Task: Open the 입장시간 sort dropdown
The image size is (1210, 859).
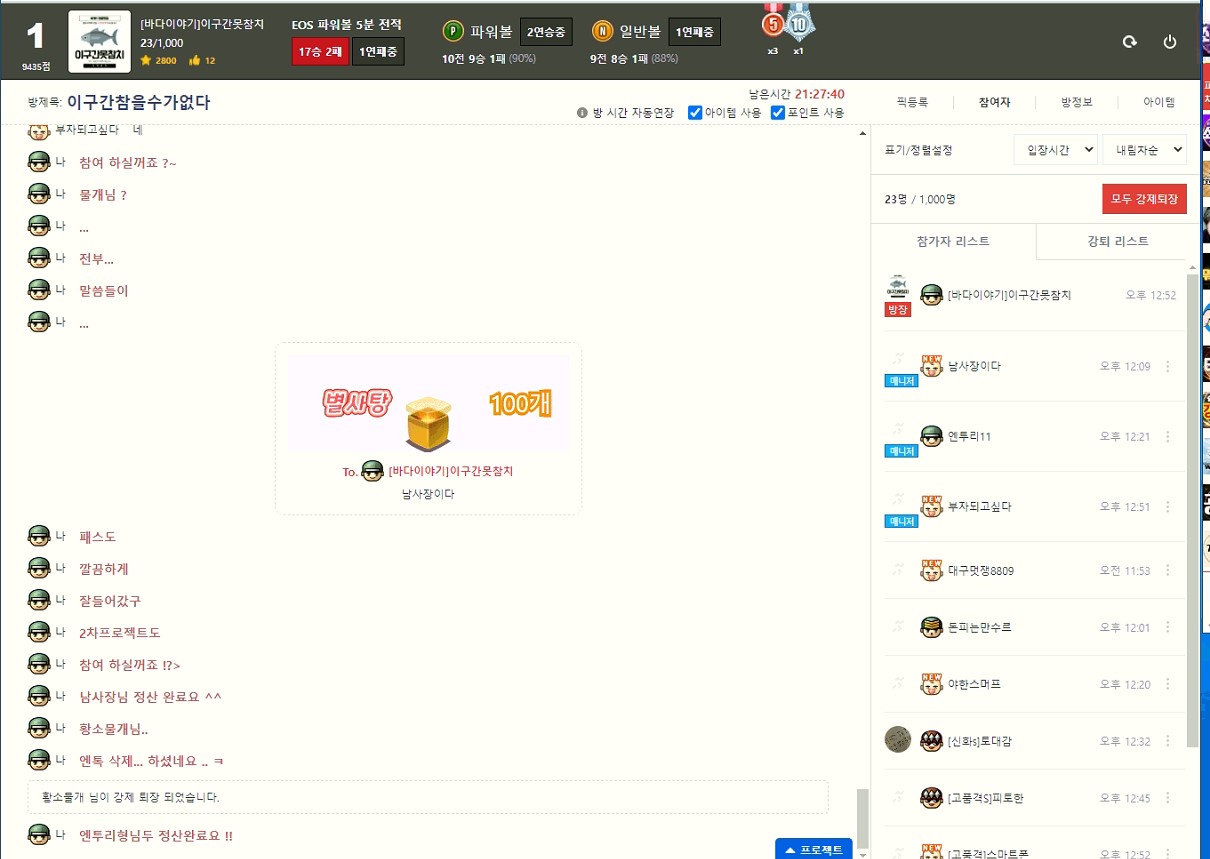Action: pos(1055,149)
